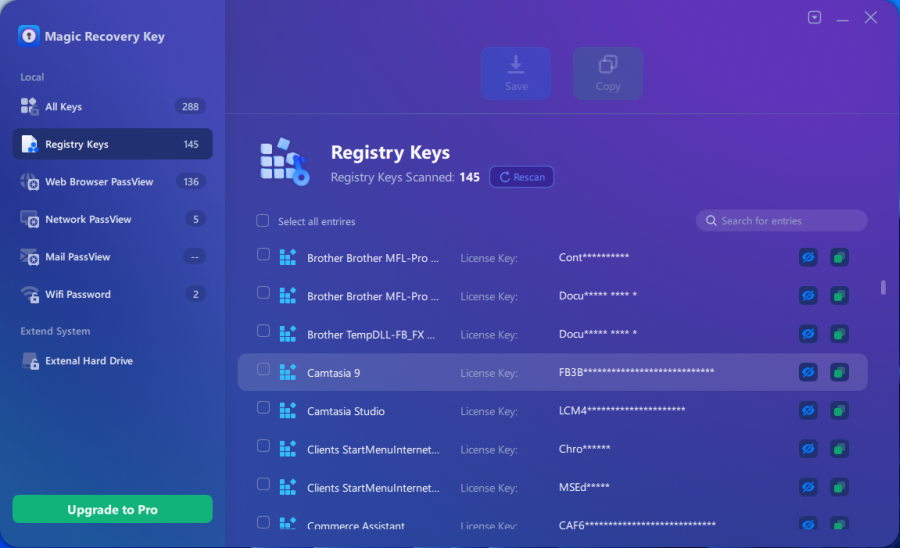Click app icon beside Camtasia Studio entry
This screenshot has width=900, height=548.
288,410
